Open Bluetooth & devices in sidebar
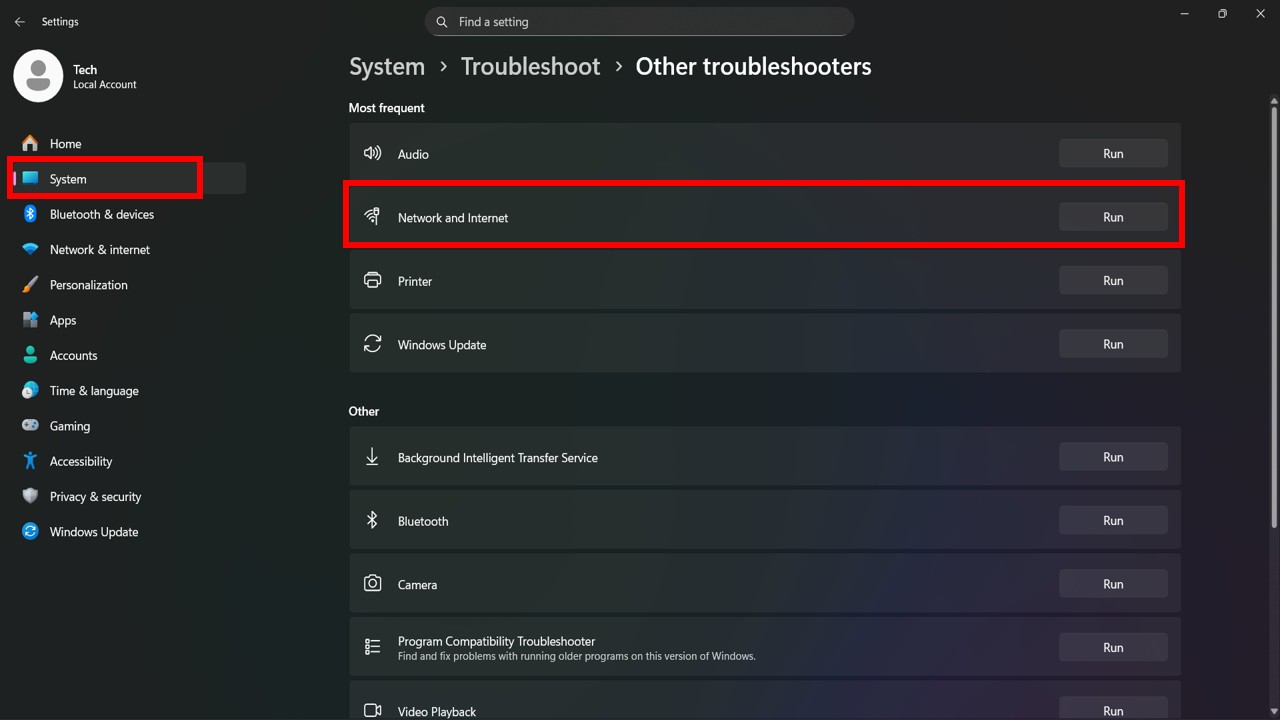The image size is (1280, 720). (101, 215)
